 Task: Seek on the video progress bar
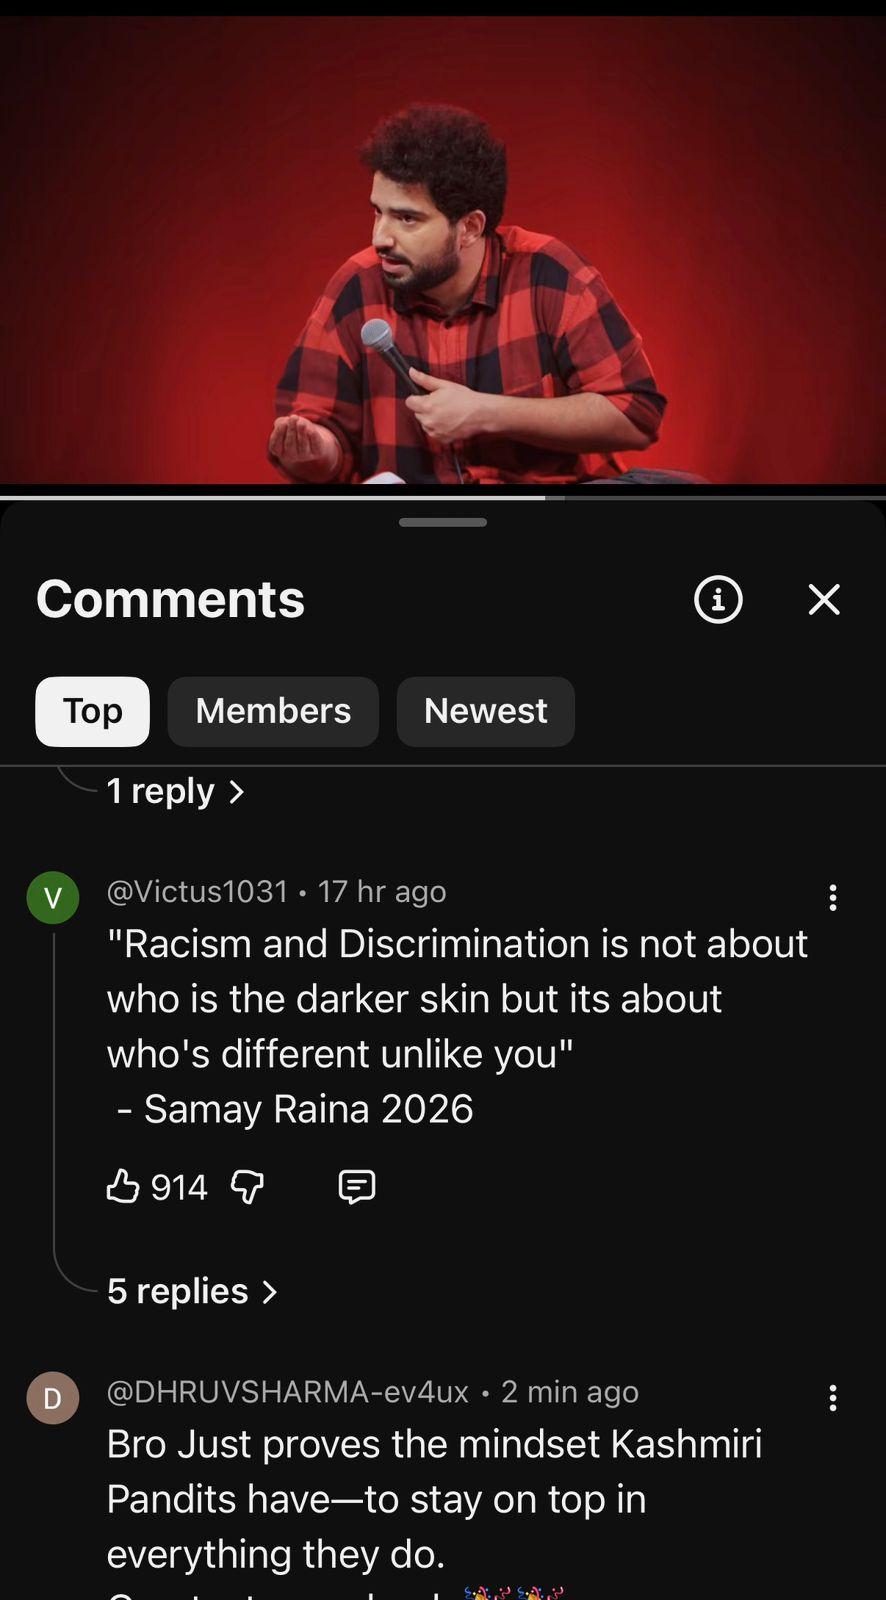tap(443, 497)
